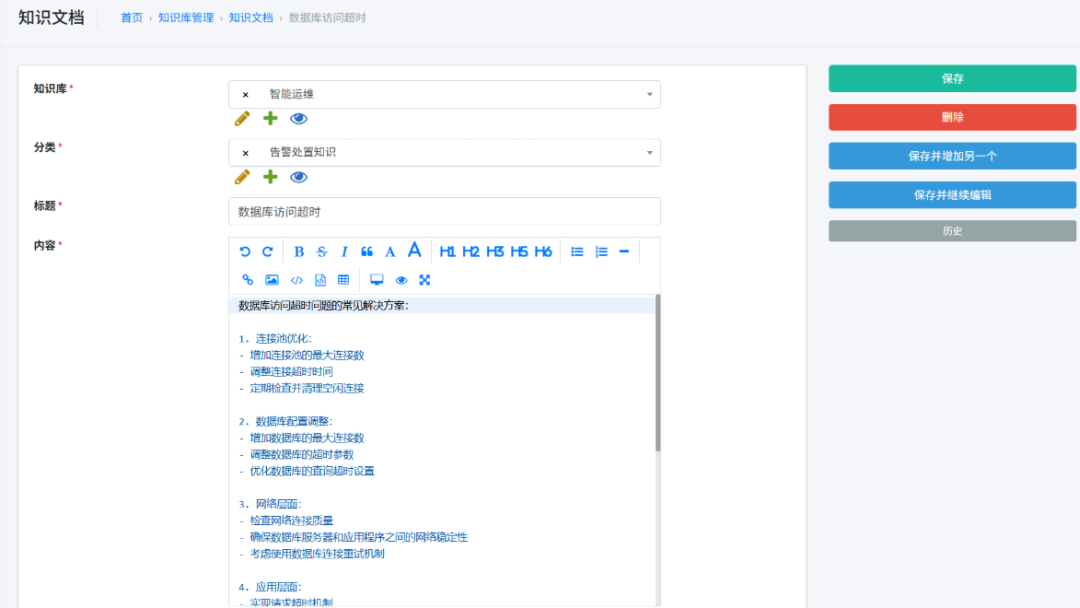The width and height of the screenshot is (1080, 608).
Task: Toggle editor preview with the eye icon
Action: point(400,279)
